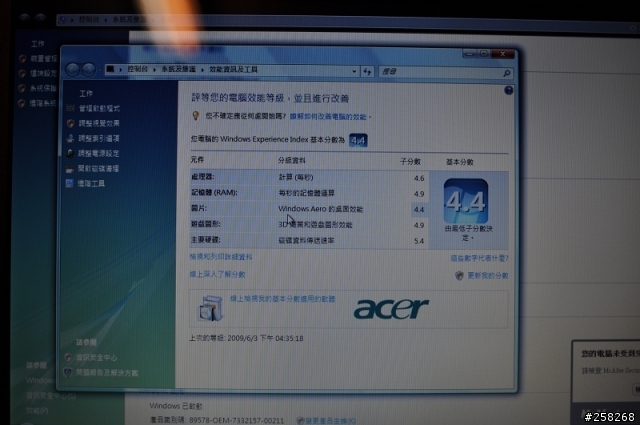Click the 瞭解如何改善電腦的效能 link
This screenshot has width=640, height=425.
tap(328, 117)
